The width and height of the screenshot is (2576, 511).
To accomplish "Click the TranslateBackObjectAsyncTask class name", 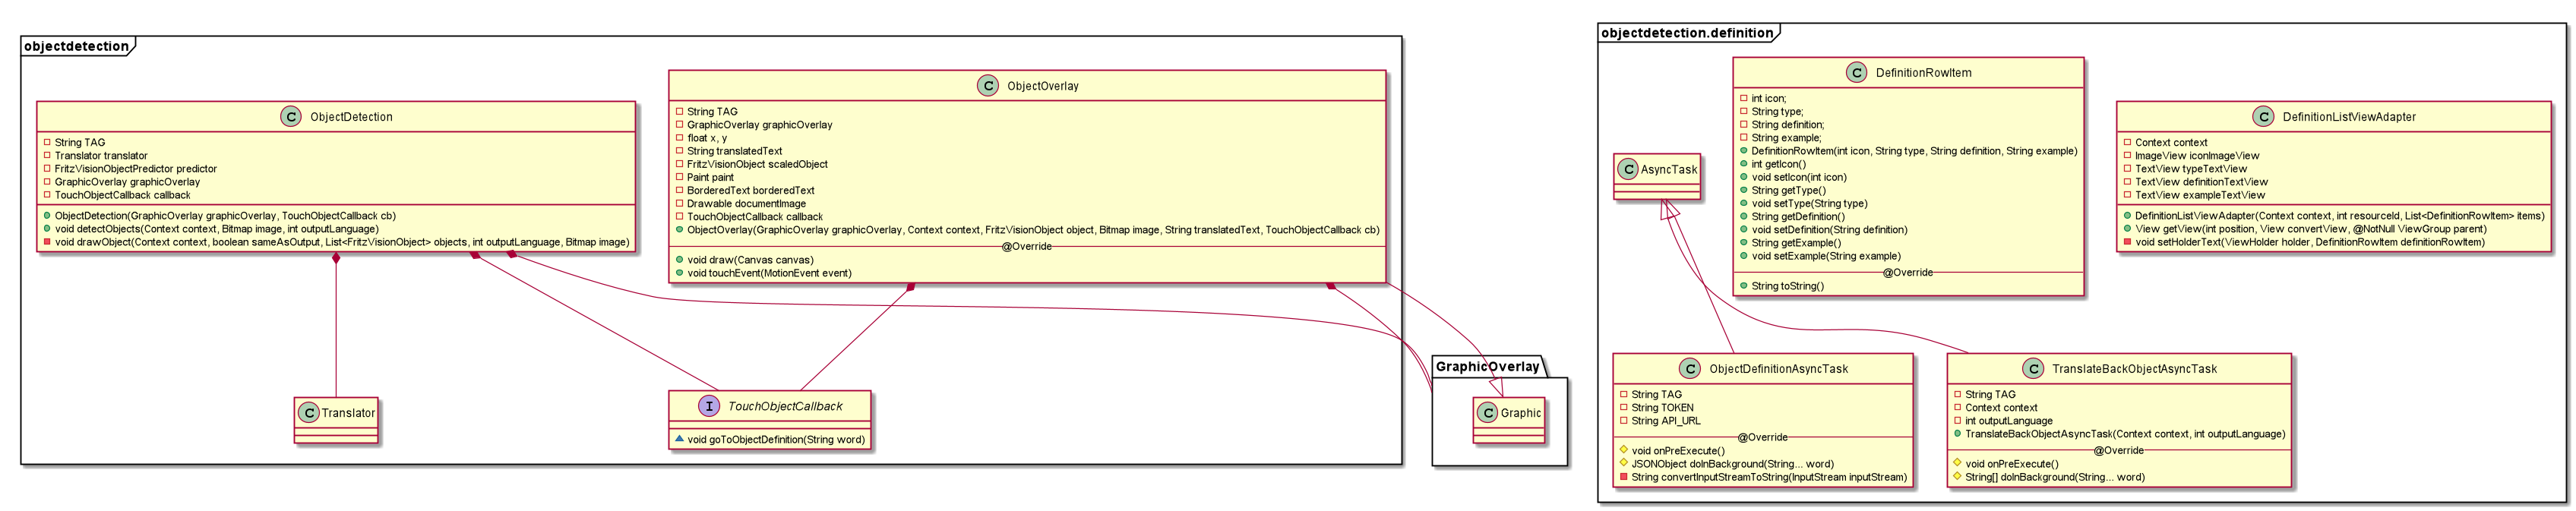I will pyautogui.click(x=2135, y=369).
